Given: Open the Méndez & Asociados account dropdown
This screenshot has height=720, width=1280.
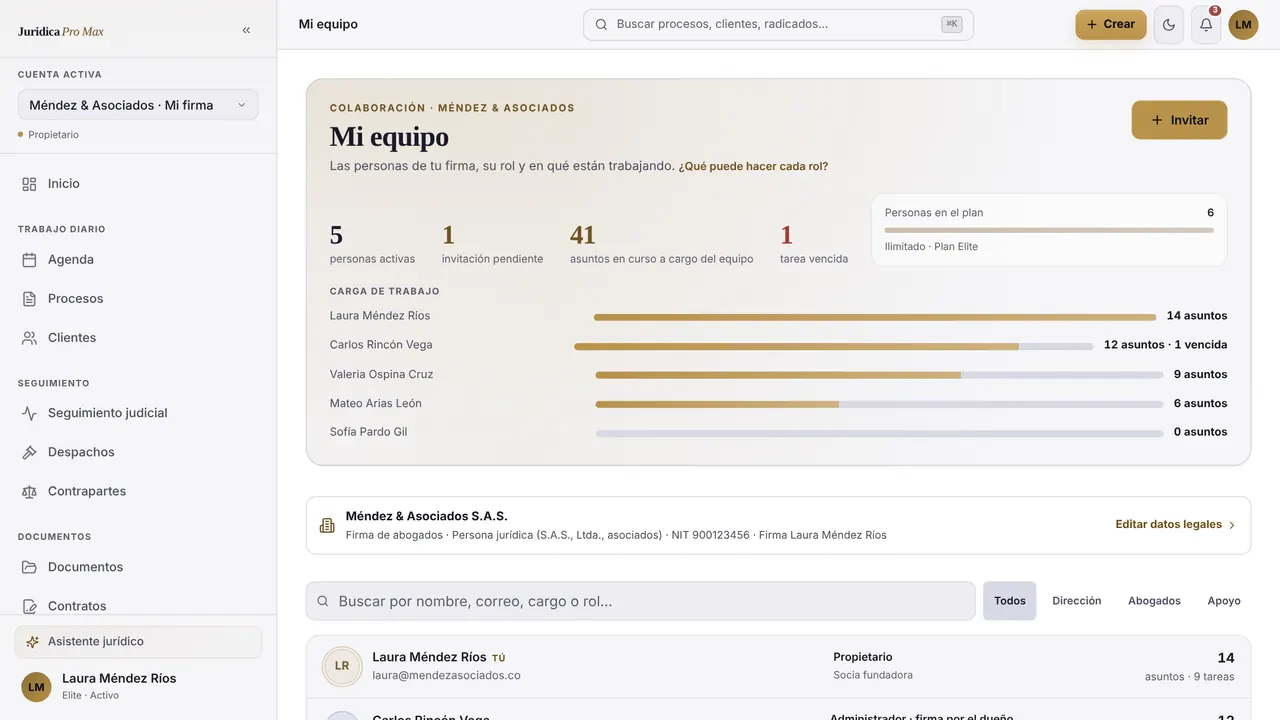Looking at the screenshot, I should pyautogui.click(x=138, y=105).
